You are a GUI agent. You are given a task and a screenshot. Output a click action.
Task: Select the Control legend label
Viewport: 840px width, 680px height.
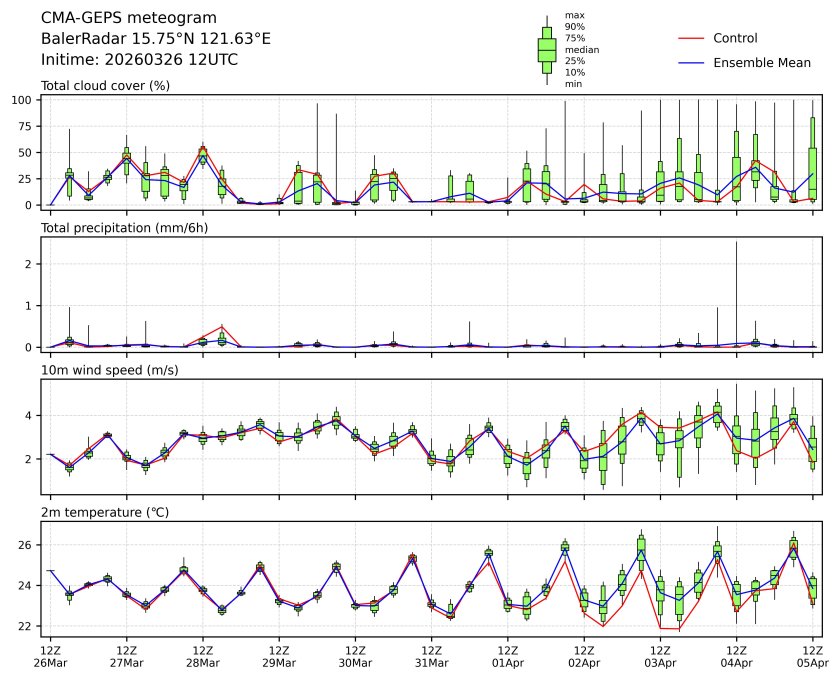click(x=735, y=38)
